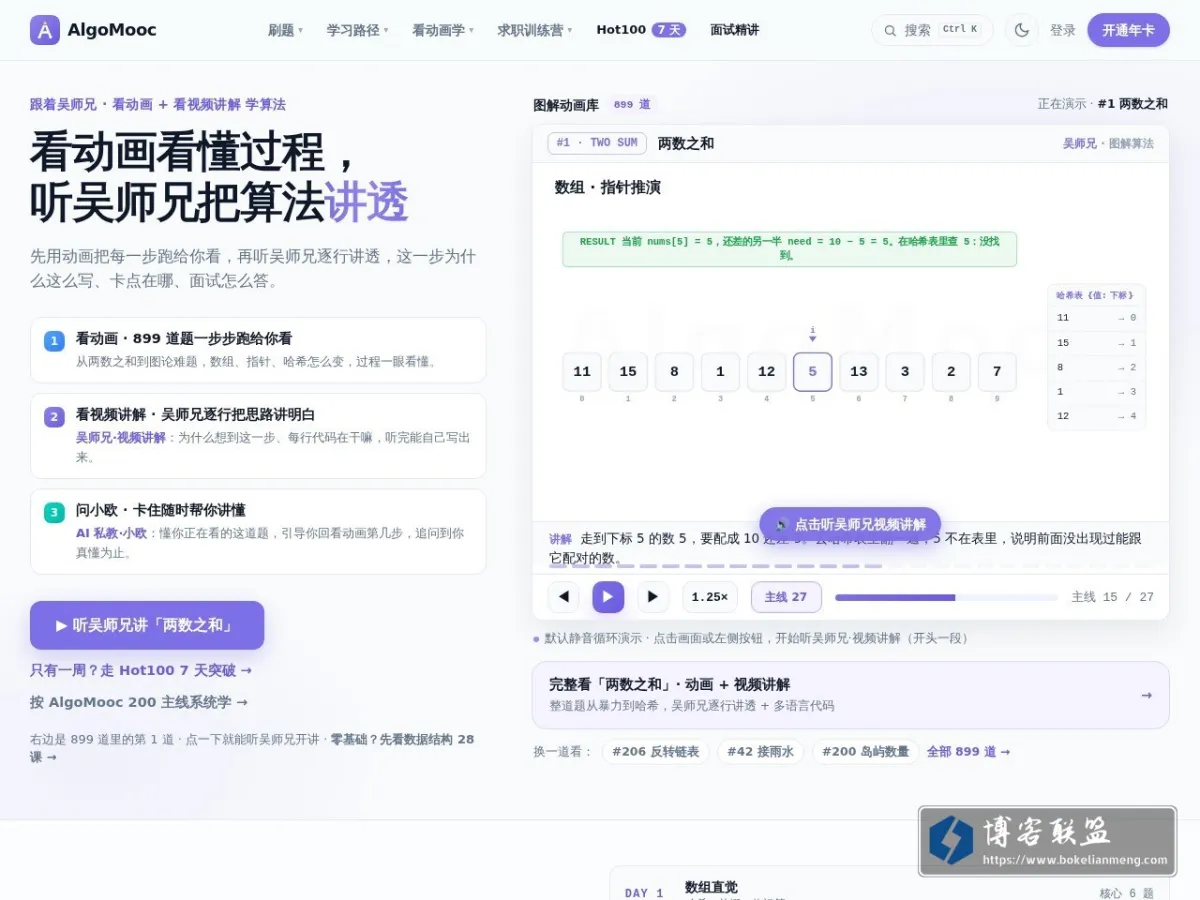
Task: Expand the 看动画学 dropdown menu
Action: pyautogui.click(x=443, y=30)
